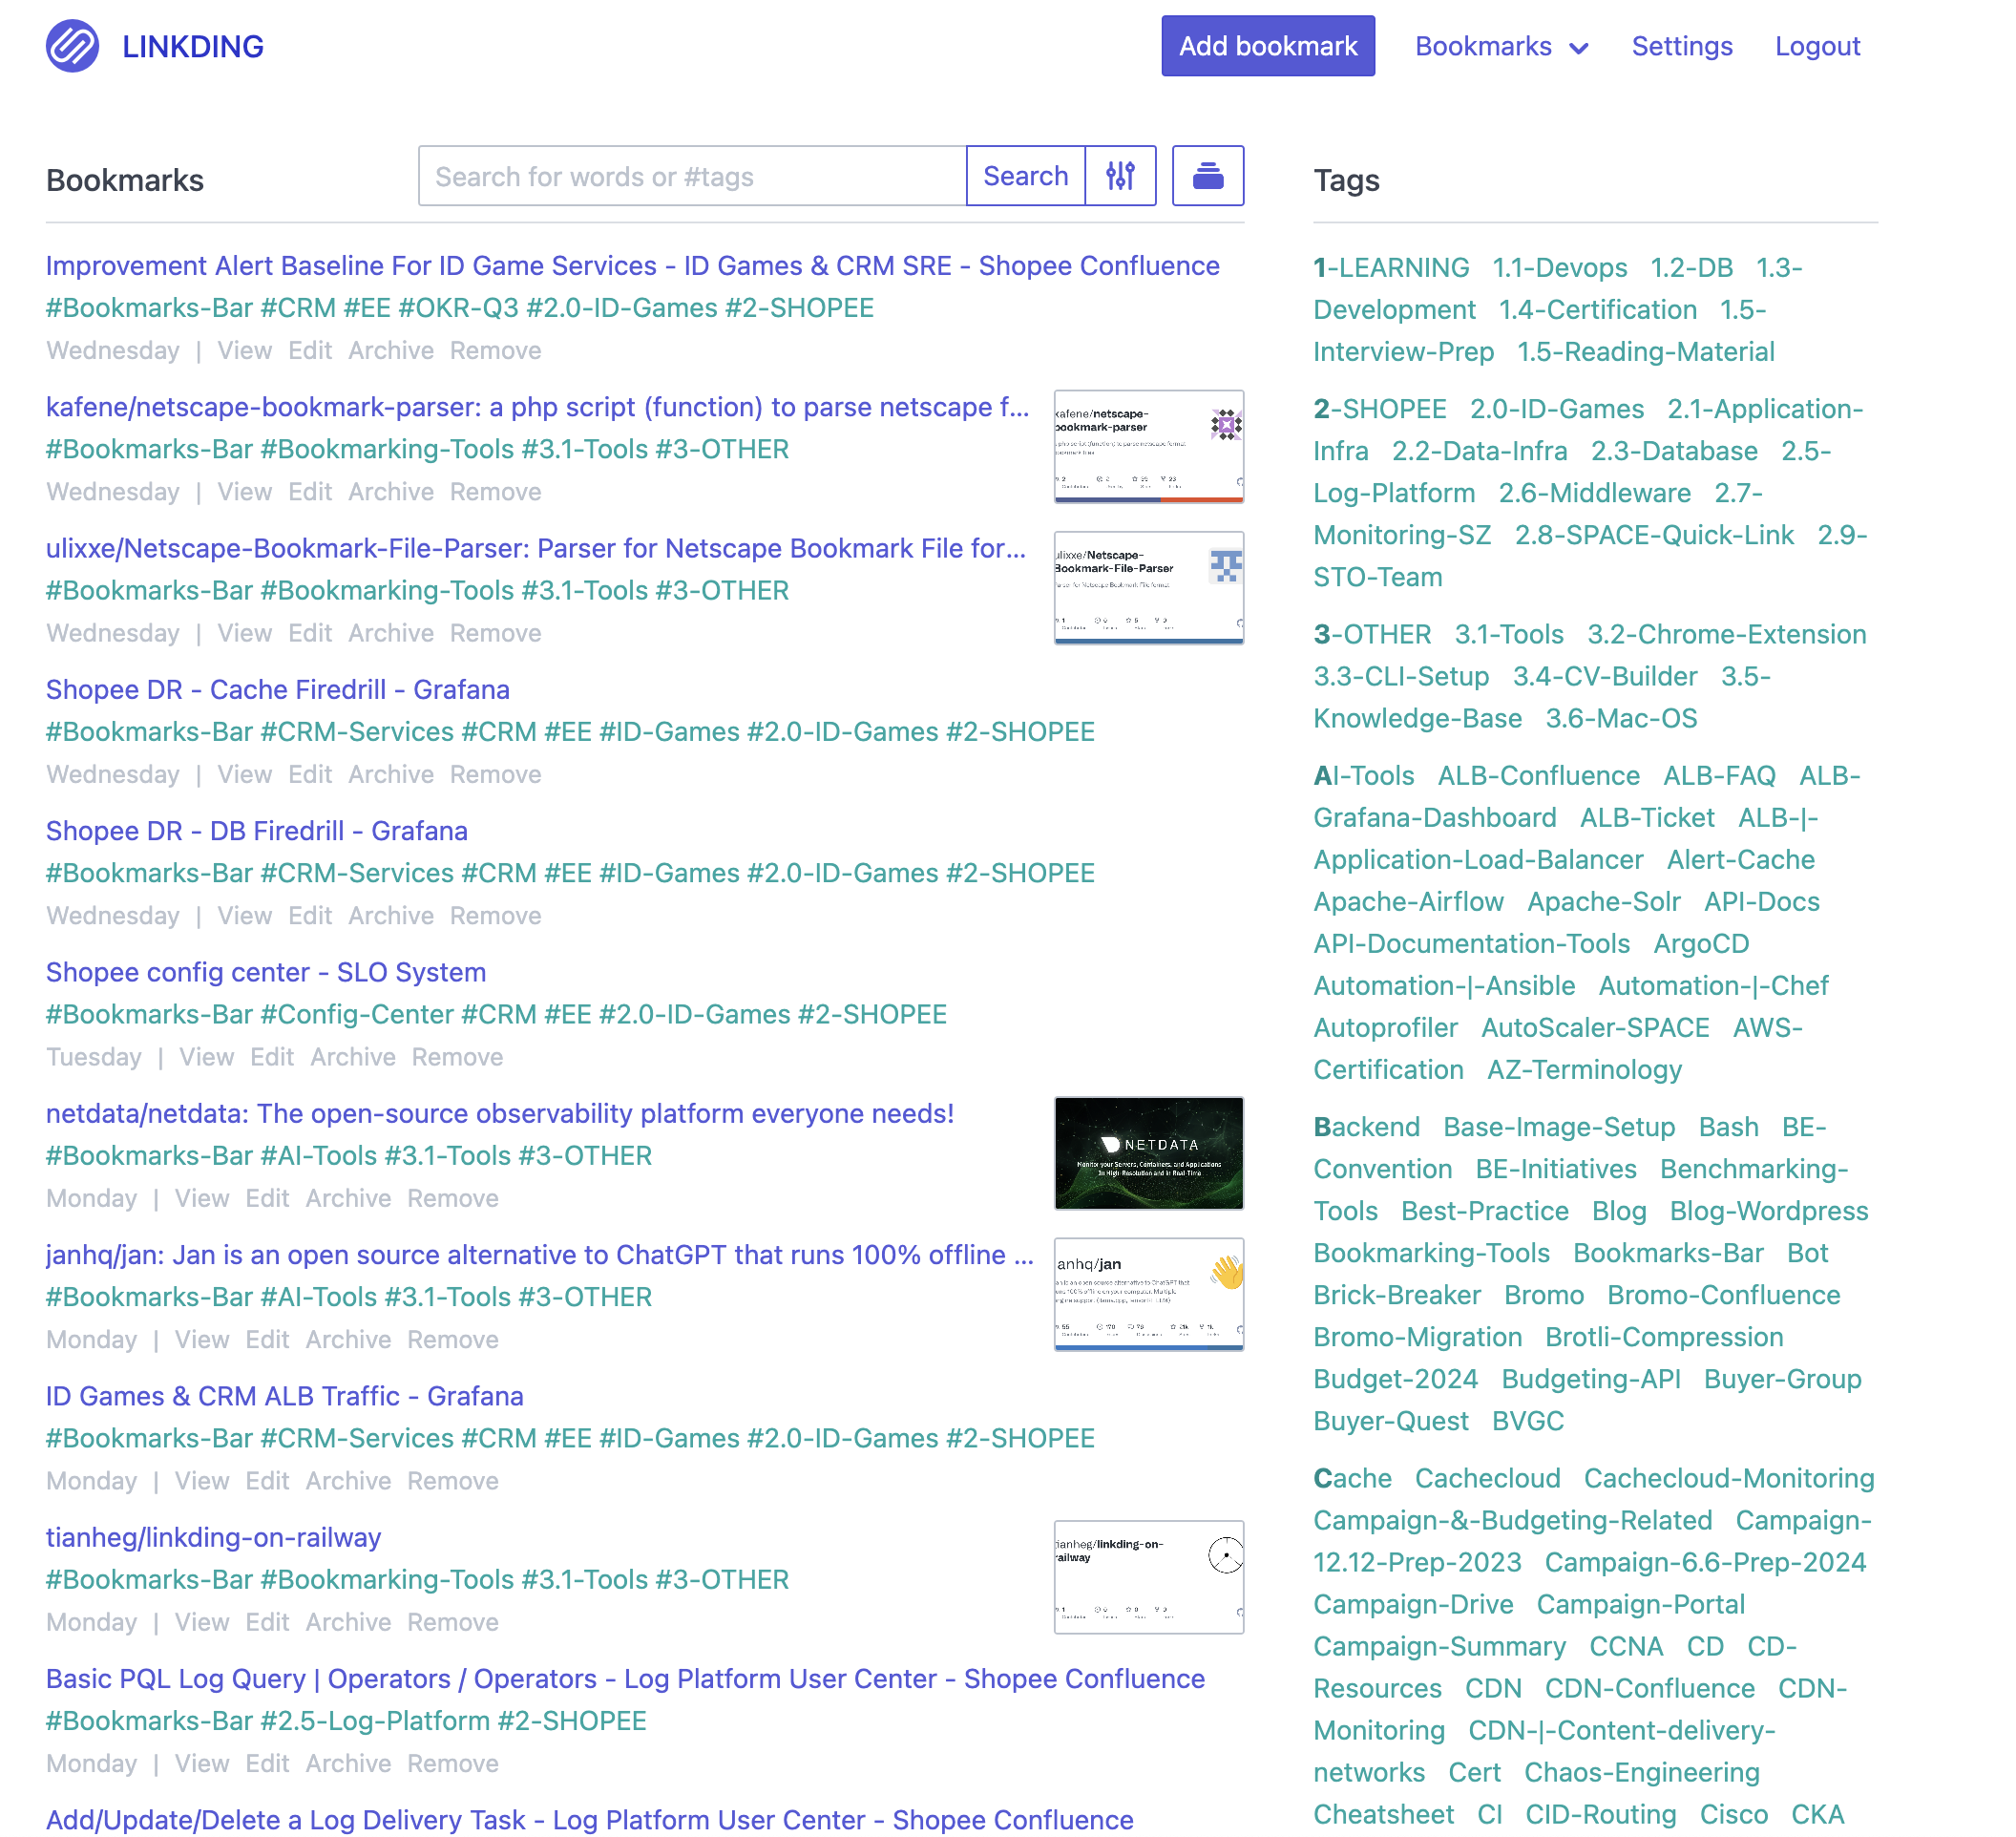Filter by Budget-2024 tag
The height and width of the screenshot is (1837, 2016).
point(1395,1379)
